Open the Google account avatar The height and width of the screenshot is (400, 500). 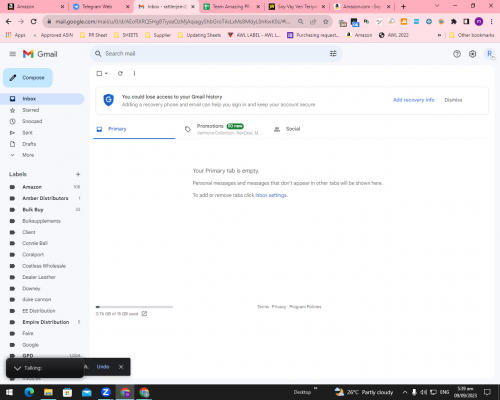[490, 54]
